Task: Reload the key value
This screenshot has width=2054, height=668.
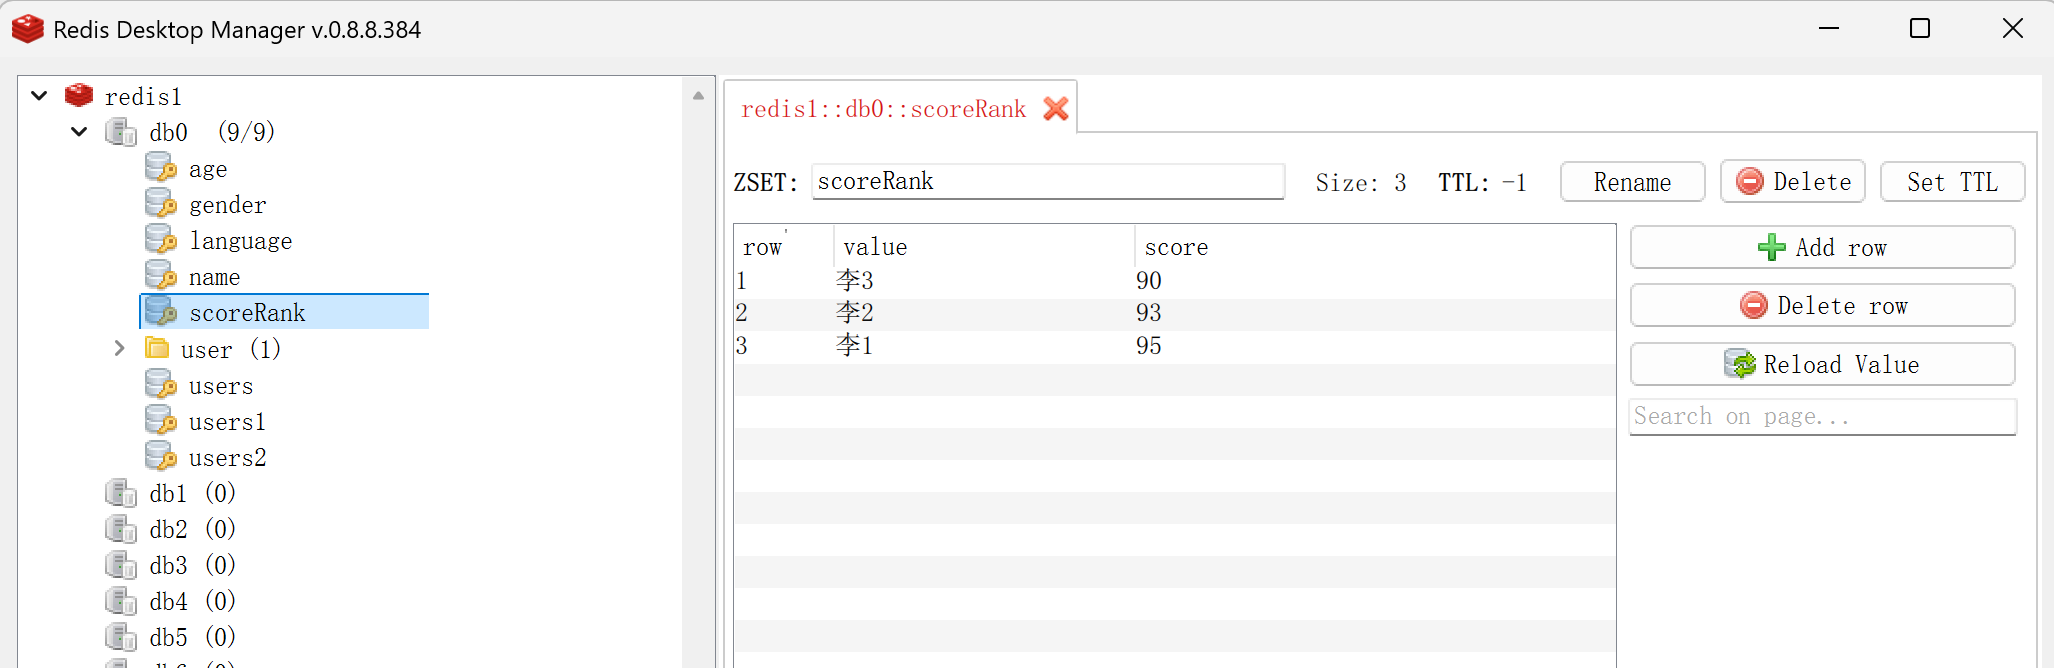Action: click(1822, 364)
